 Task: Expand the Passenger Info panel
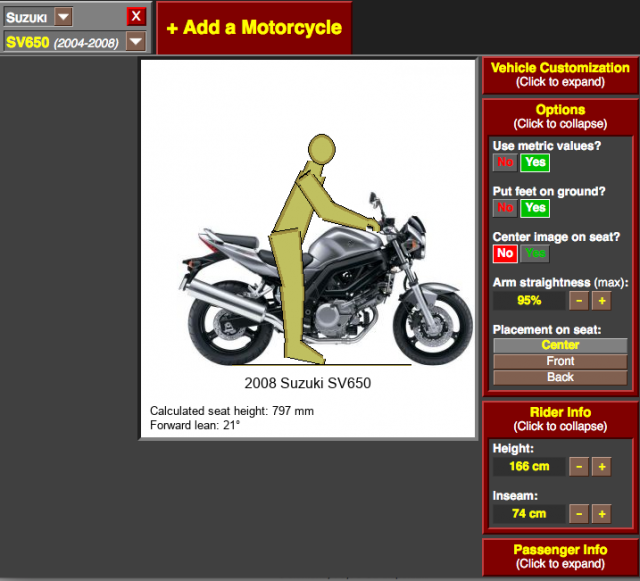560,556
